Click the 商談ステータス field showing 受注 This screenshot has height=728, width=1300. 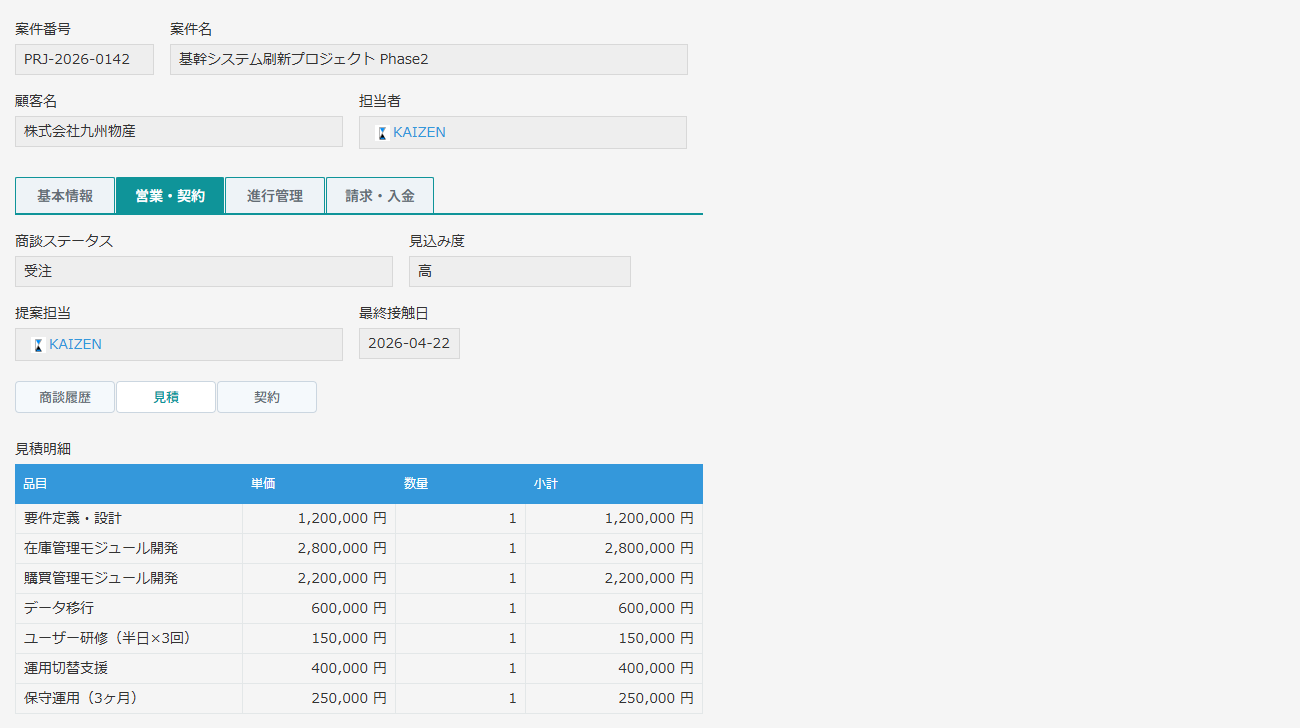pyautogui.click(x=204, y=272)
